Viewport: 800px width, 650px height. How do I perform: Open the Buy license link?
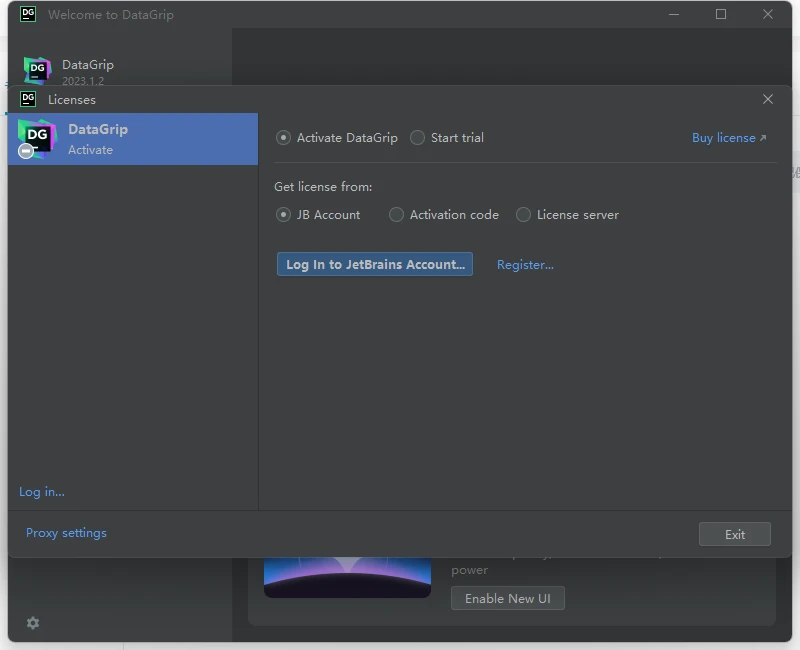pos(729,138)
